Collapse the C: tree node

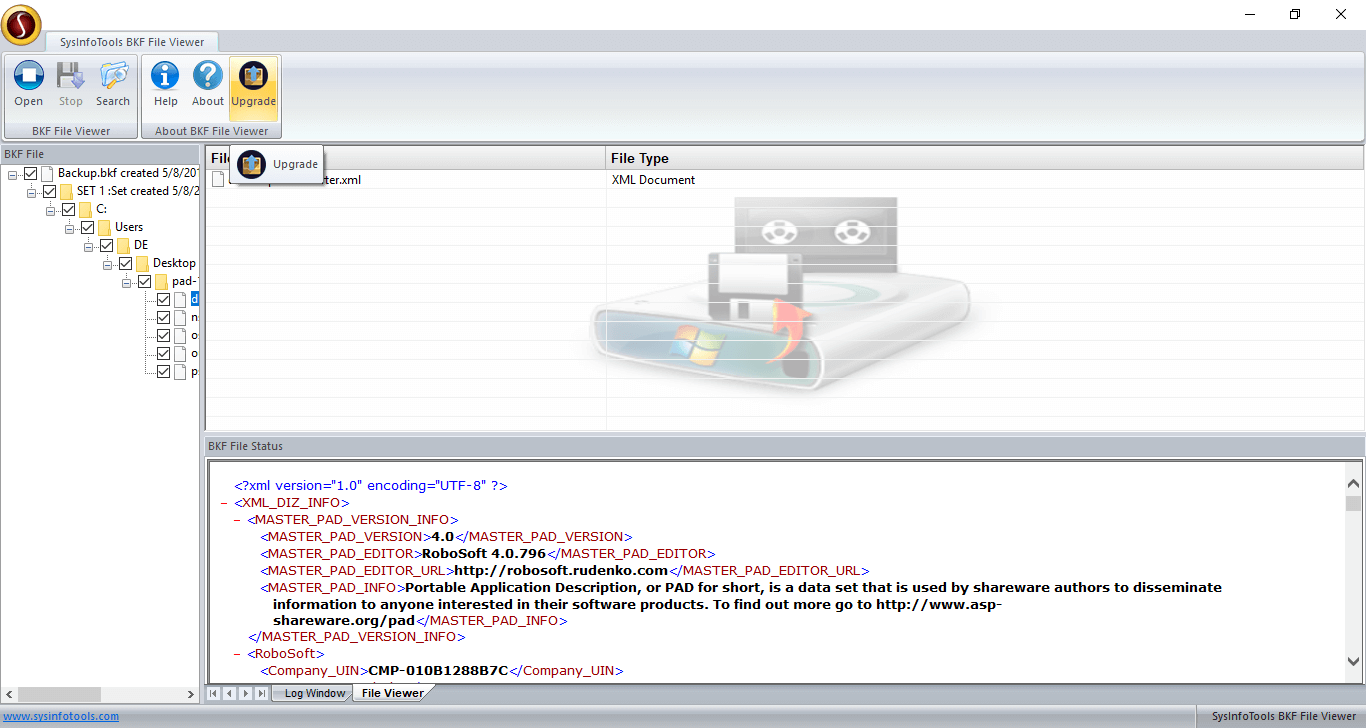coord(51,210)
